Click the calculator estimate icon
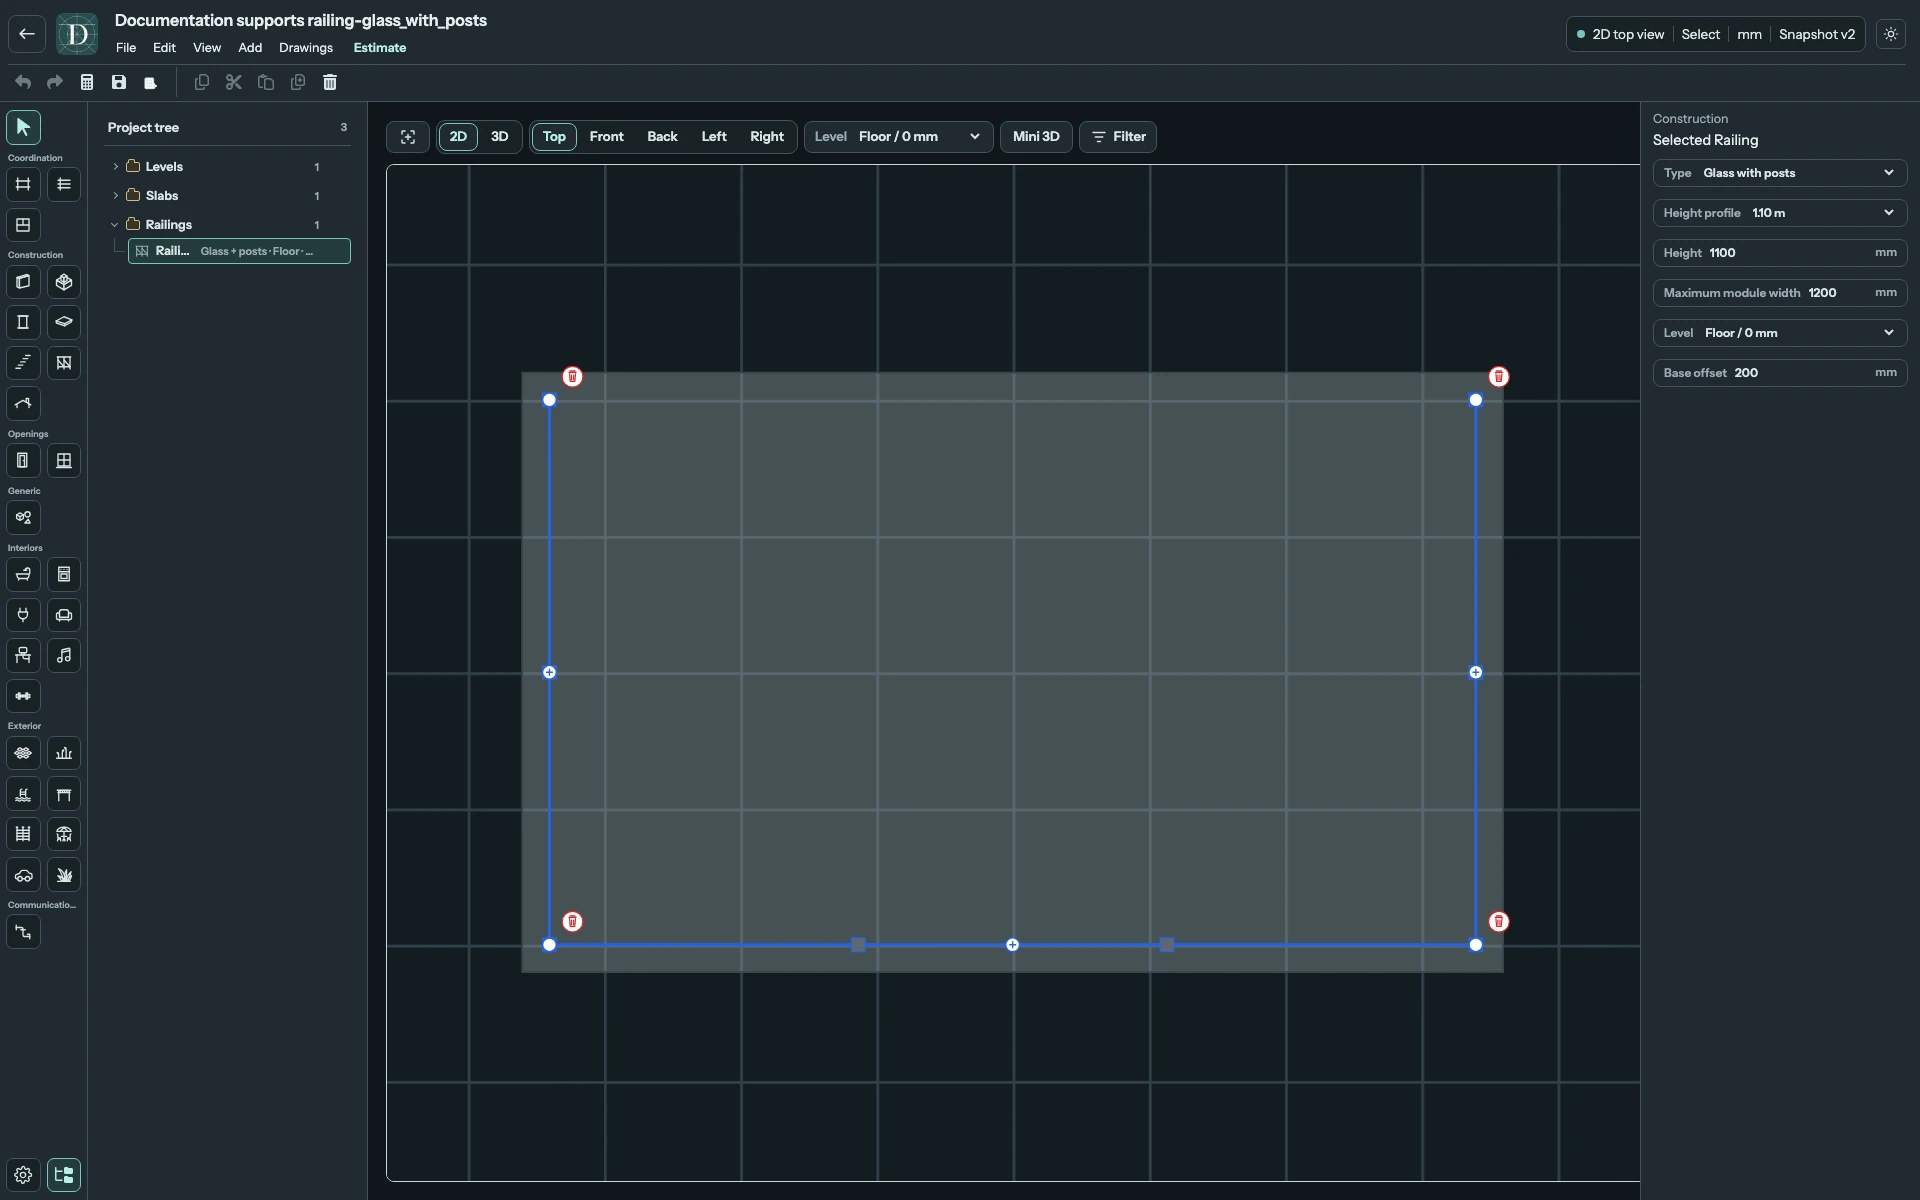The height and width of the screenshot is (1200, 1920). click(87, 82)
